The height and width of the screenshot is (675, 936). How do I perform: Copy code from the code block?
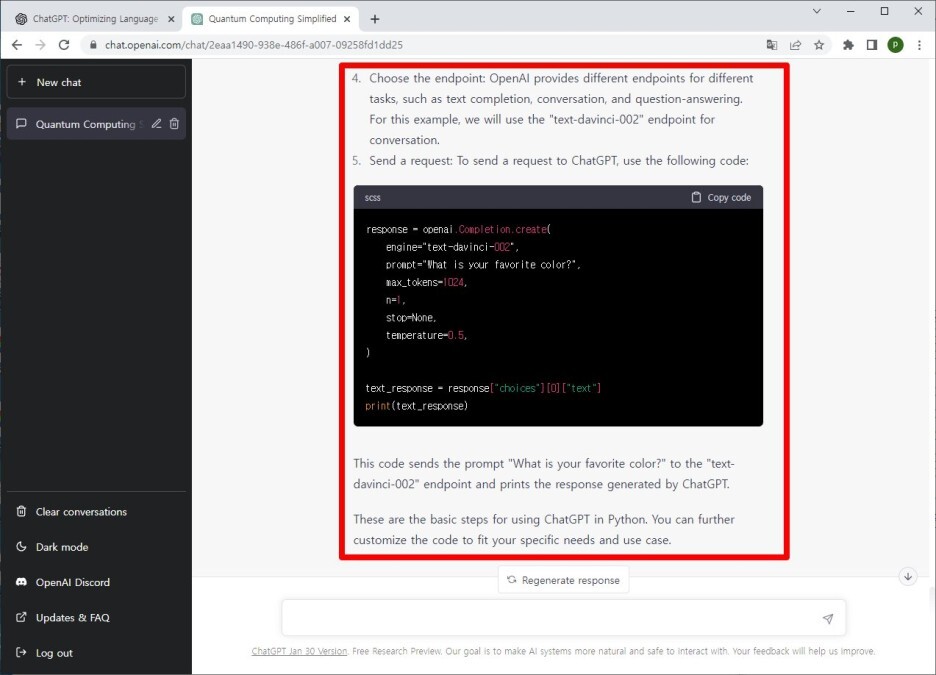click(x=721, y=198)
